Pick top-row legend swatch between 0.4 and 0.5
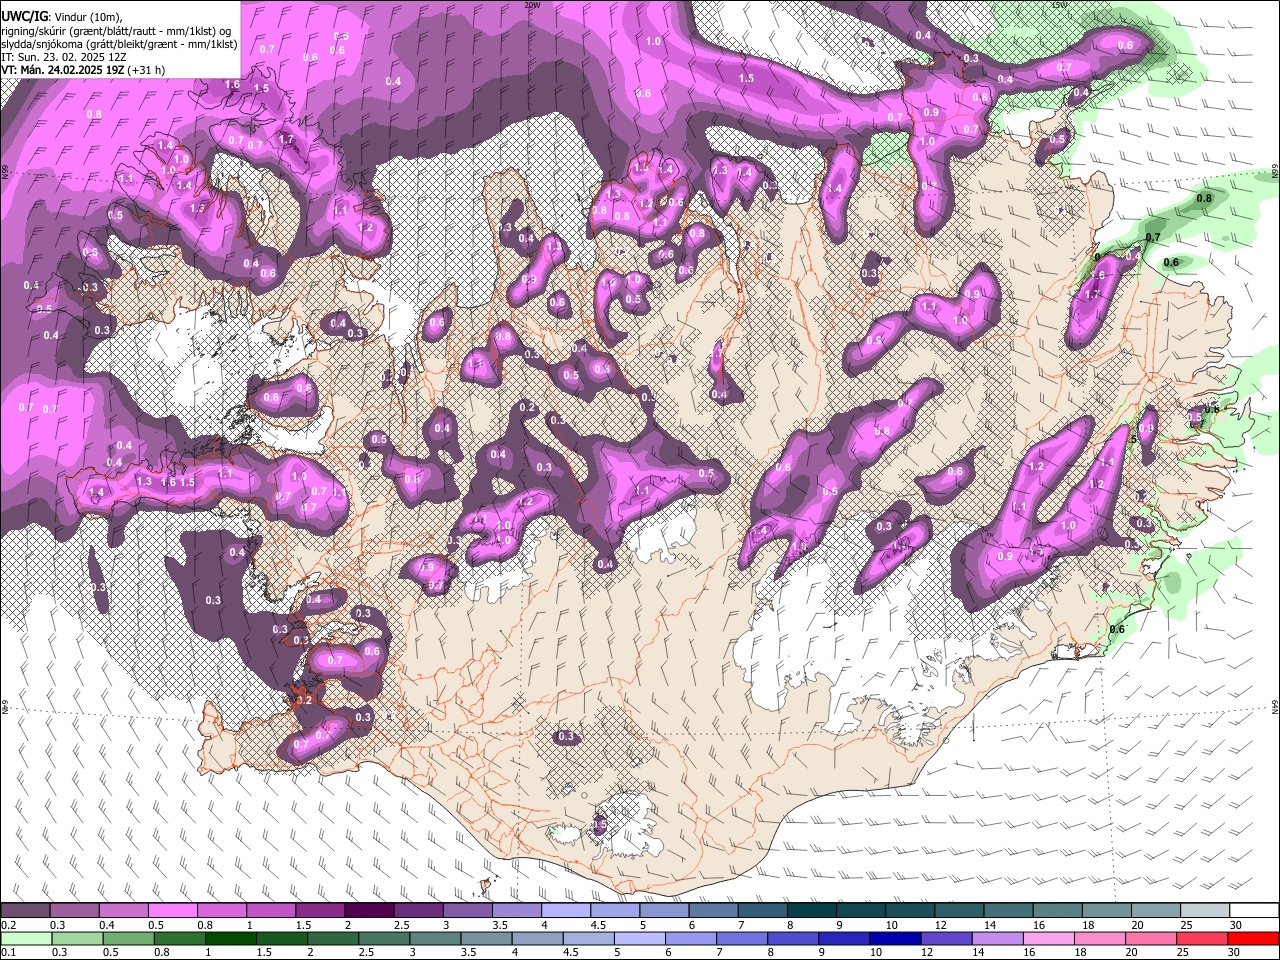Screen dimensions: 1280x960 [x=125, y=911]
